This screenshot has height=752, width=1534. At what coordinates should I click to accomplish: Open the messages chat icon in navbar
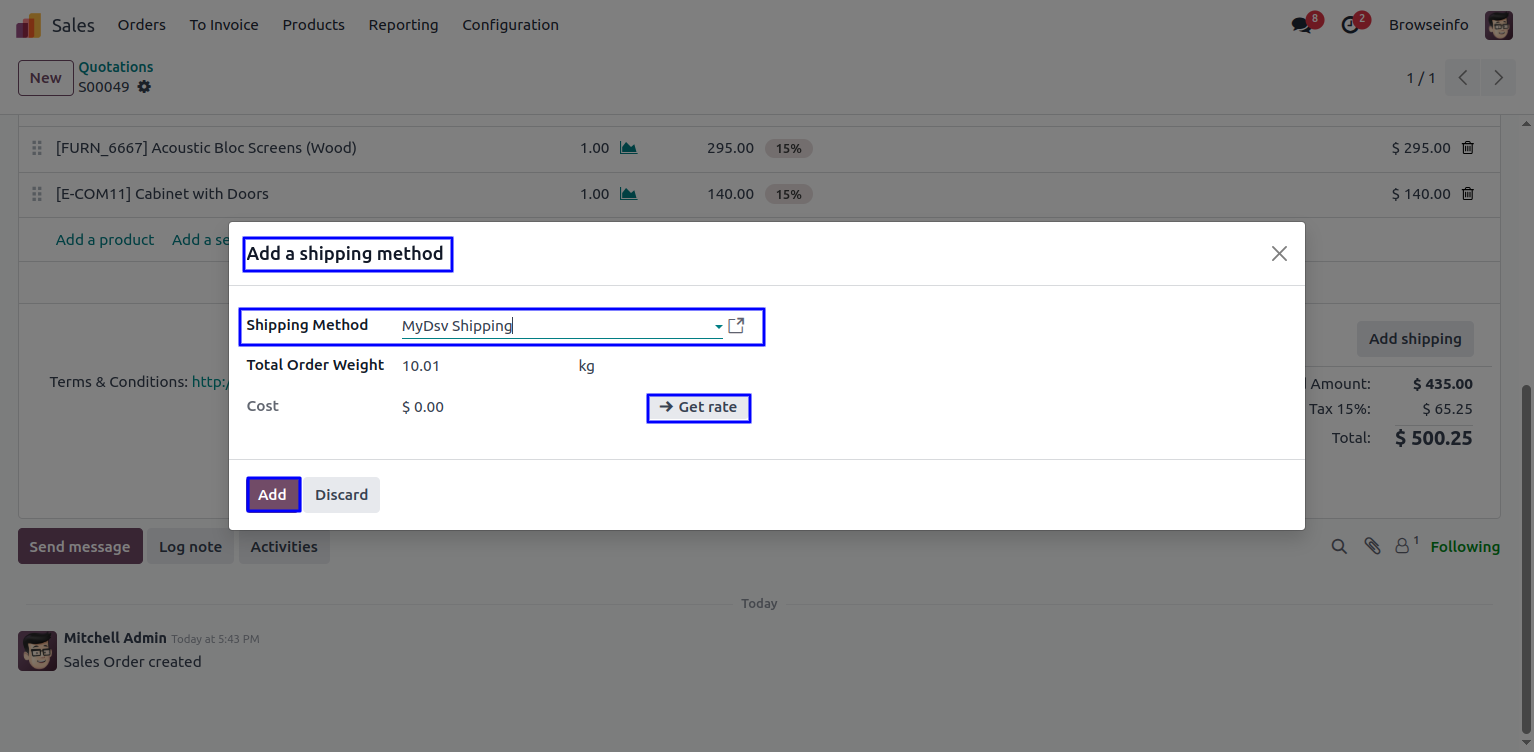pos(1301,25)
